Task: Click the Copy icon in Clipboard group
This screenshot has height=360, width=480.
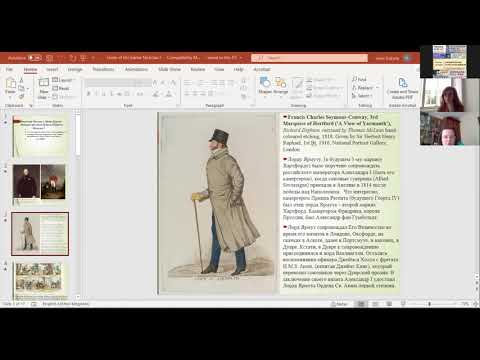Action: pyautogui.click(x=22, y=88)
